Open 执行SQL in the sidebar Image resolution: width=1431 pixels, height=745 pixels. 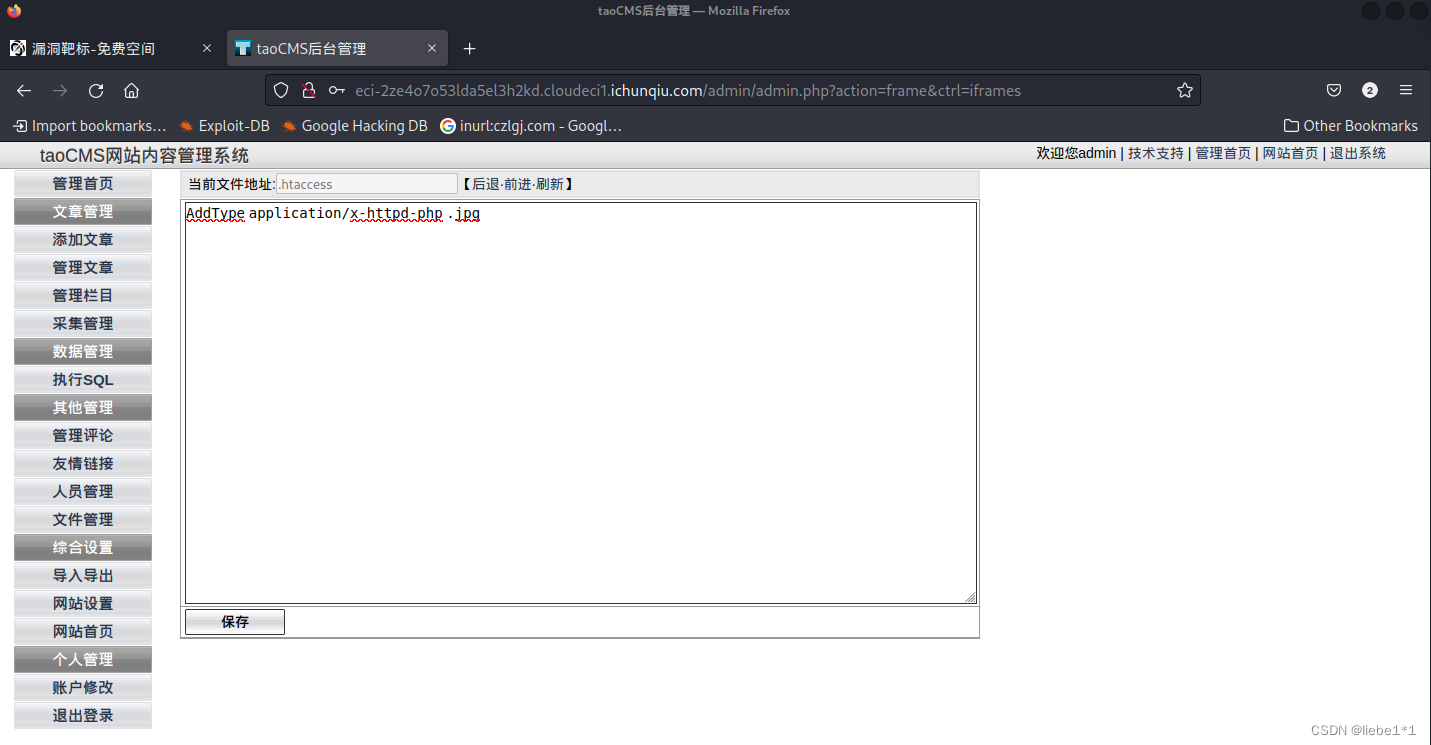coord(83,380)
